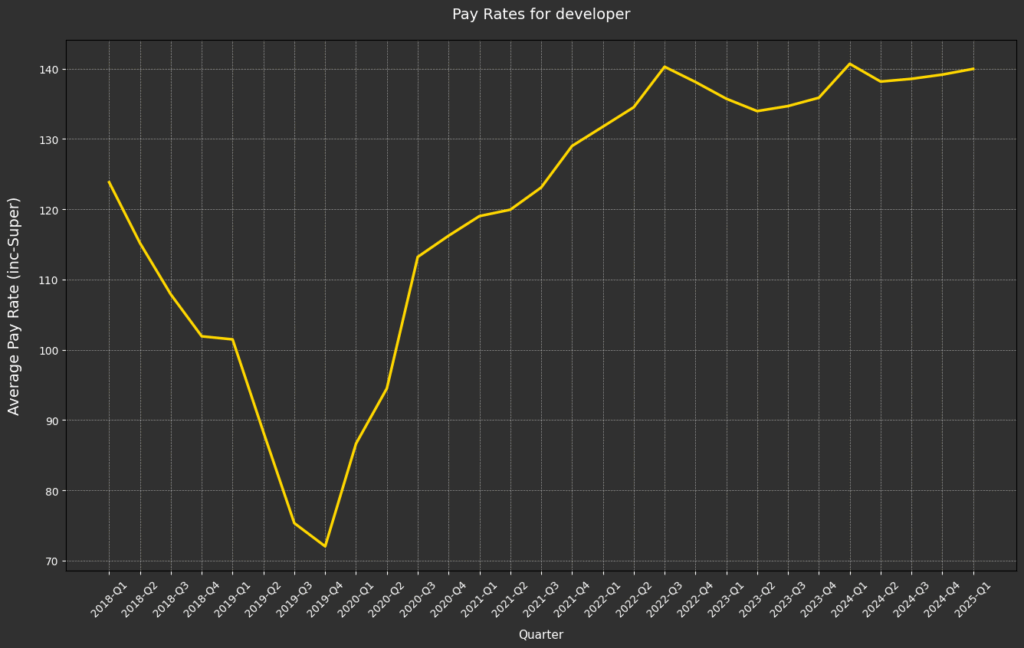Click the line peak at 2022-Q3

click(x=664, y=67)
